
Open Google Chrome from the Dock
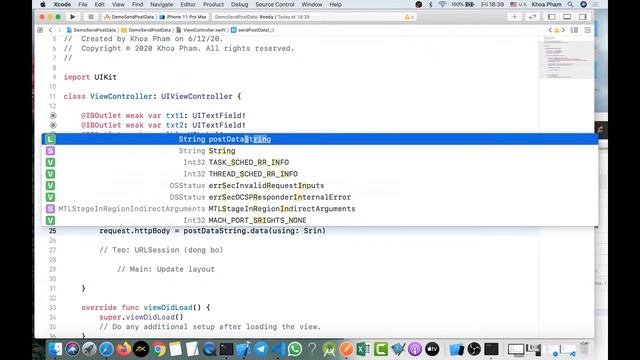159,349
